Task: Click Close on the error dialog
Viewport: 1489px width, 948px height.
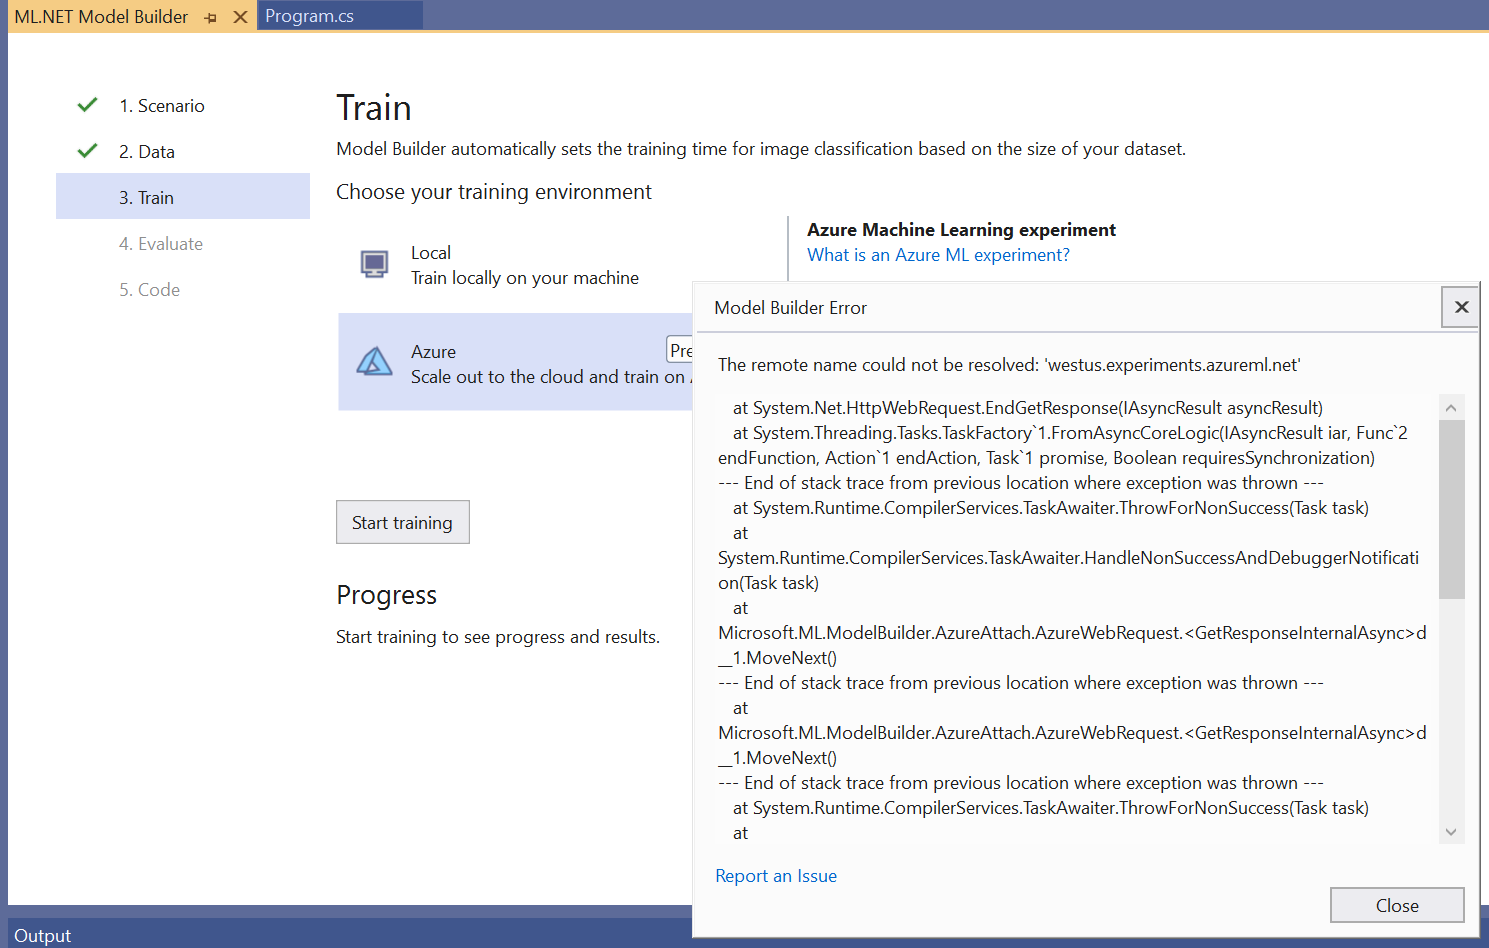Action: pos(1396,905)
